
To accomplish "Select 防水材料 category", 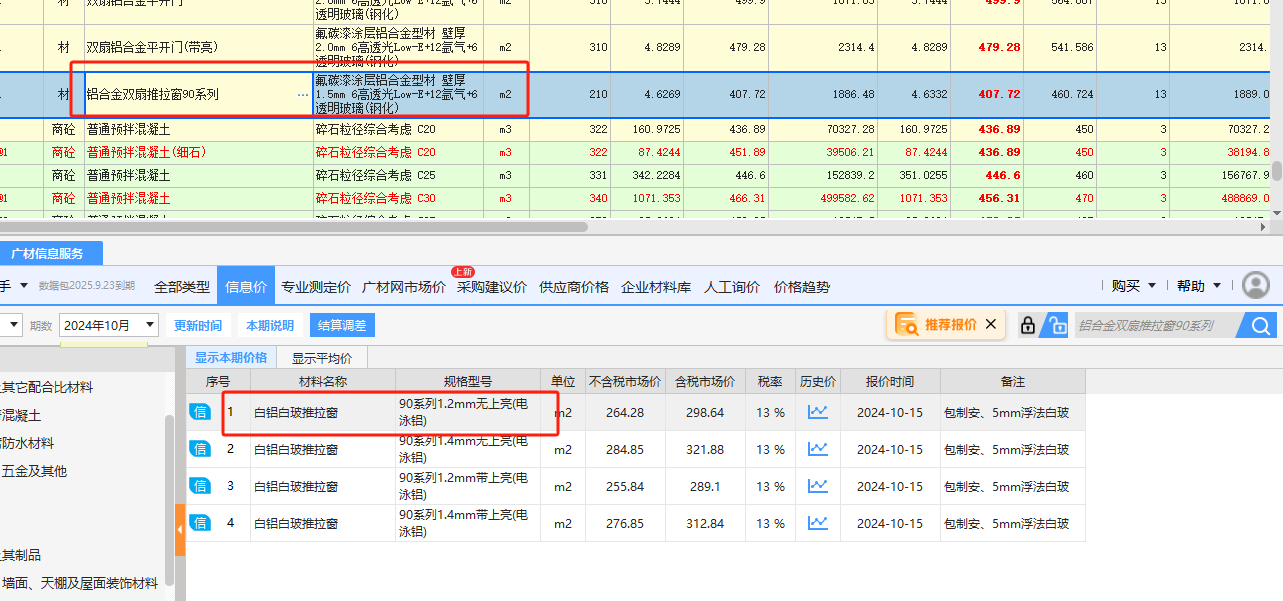I will point(28,443).
